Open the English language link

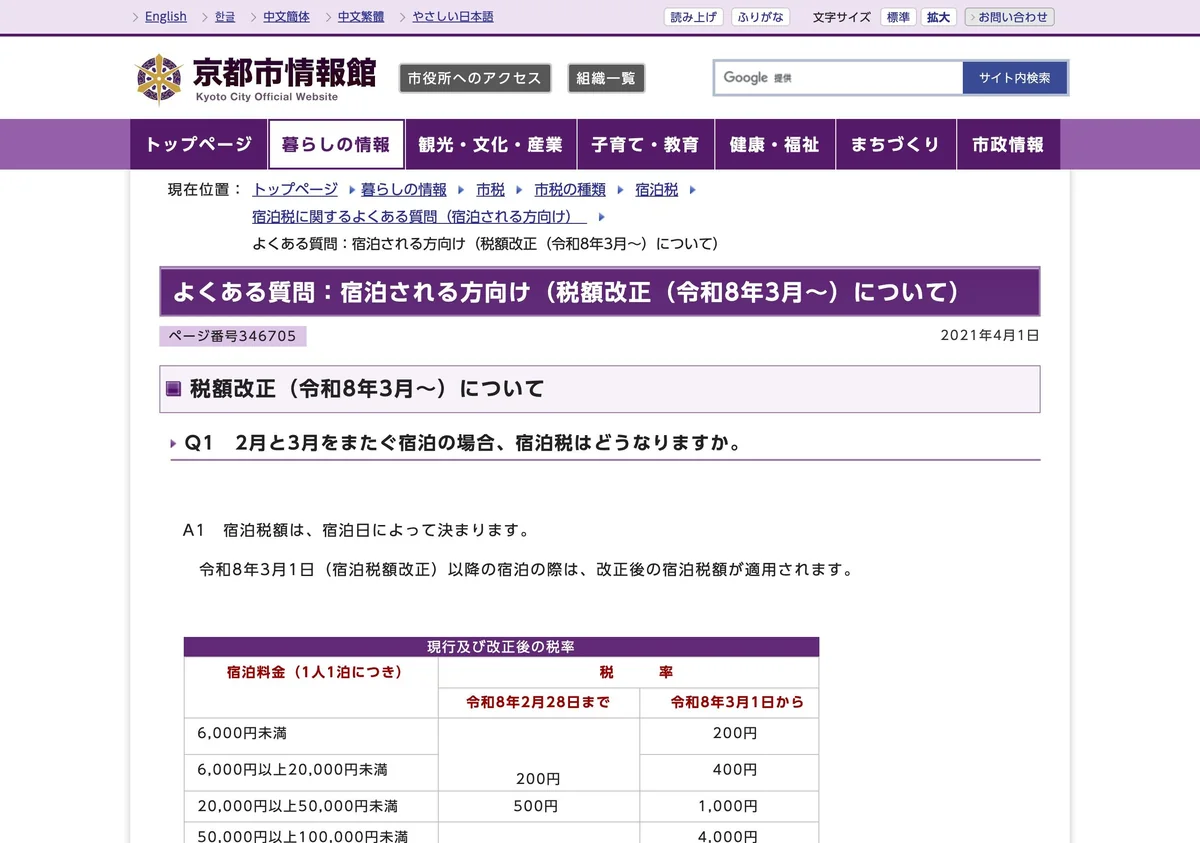tap(166, 17)
